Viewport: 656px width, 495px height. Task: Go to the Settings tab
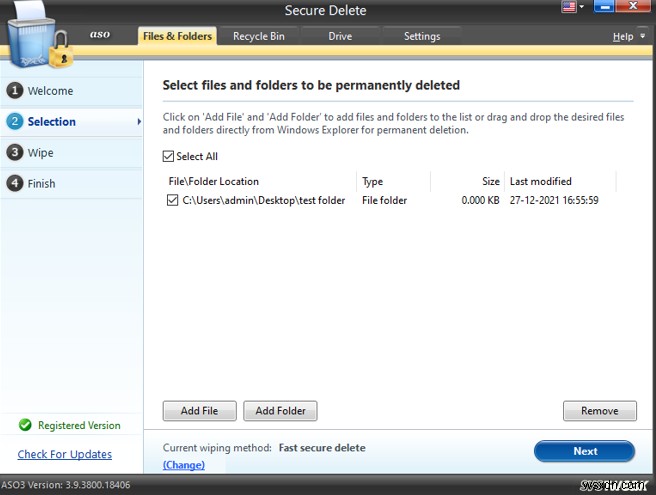[x=422, y=36]
